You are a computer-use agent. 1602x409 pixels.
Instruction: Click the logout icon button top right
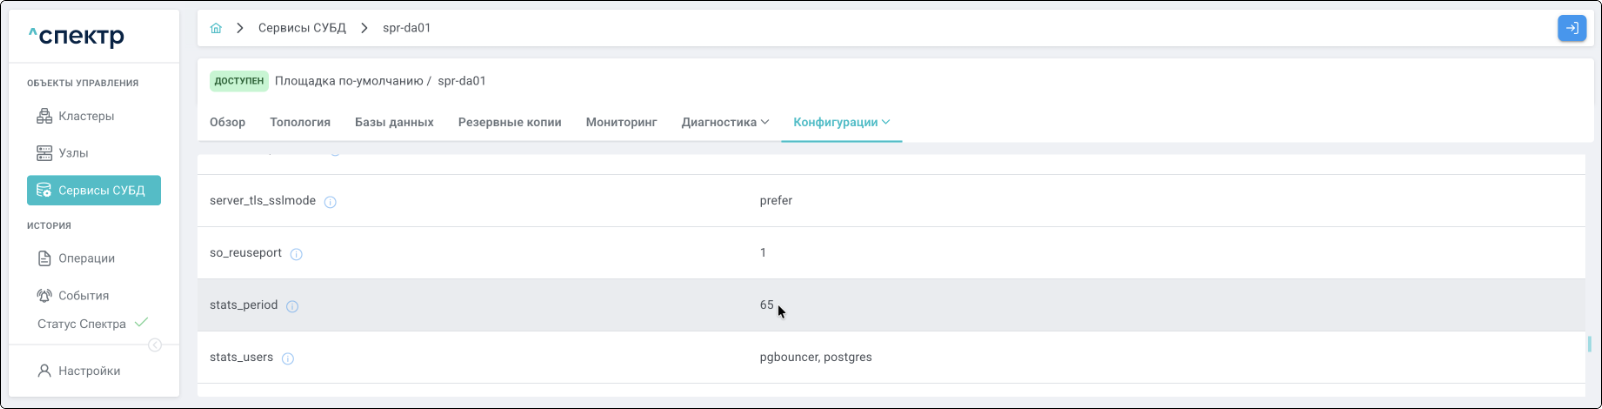pos(1571,28)
